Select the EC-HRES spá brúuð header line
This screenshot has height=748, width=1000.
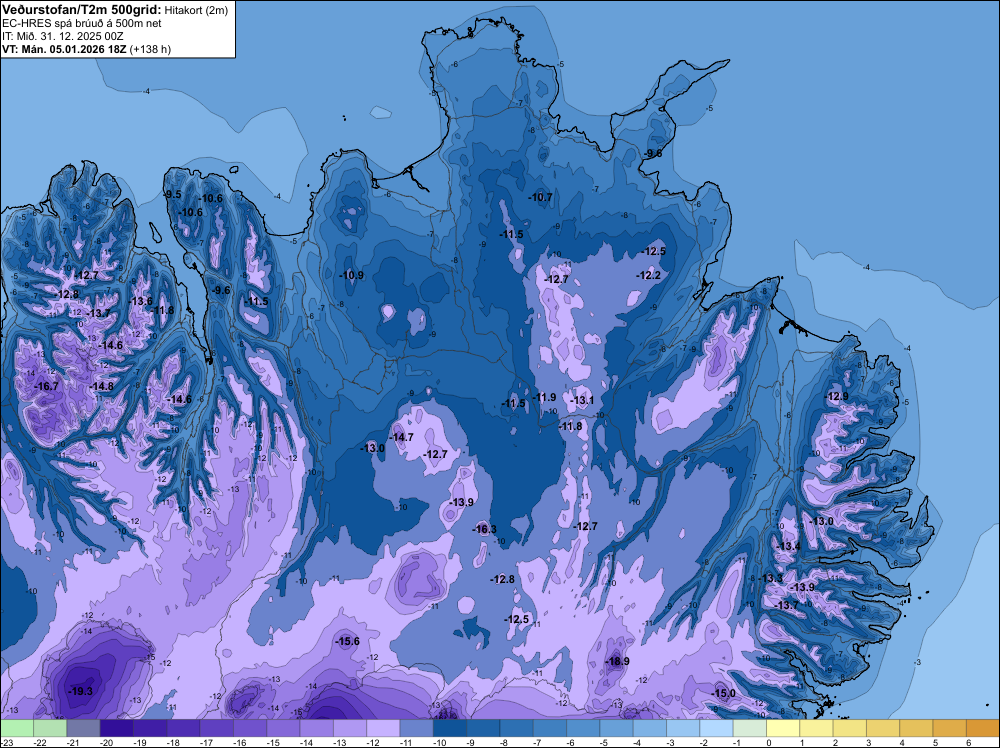click(82, 24)
